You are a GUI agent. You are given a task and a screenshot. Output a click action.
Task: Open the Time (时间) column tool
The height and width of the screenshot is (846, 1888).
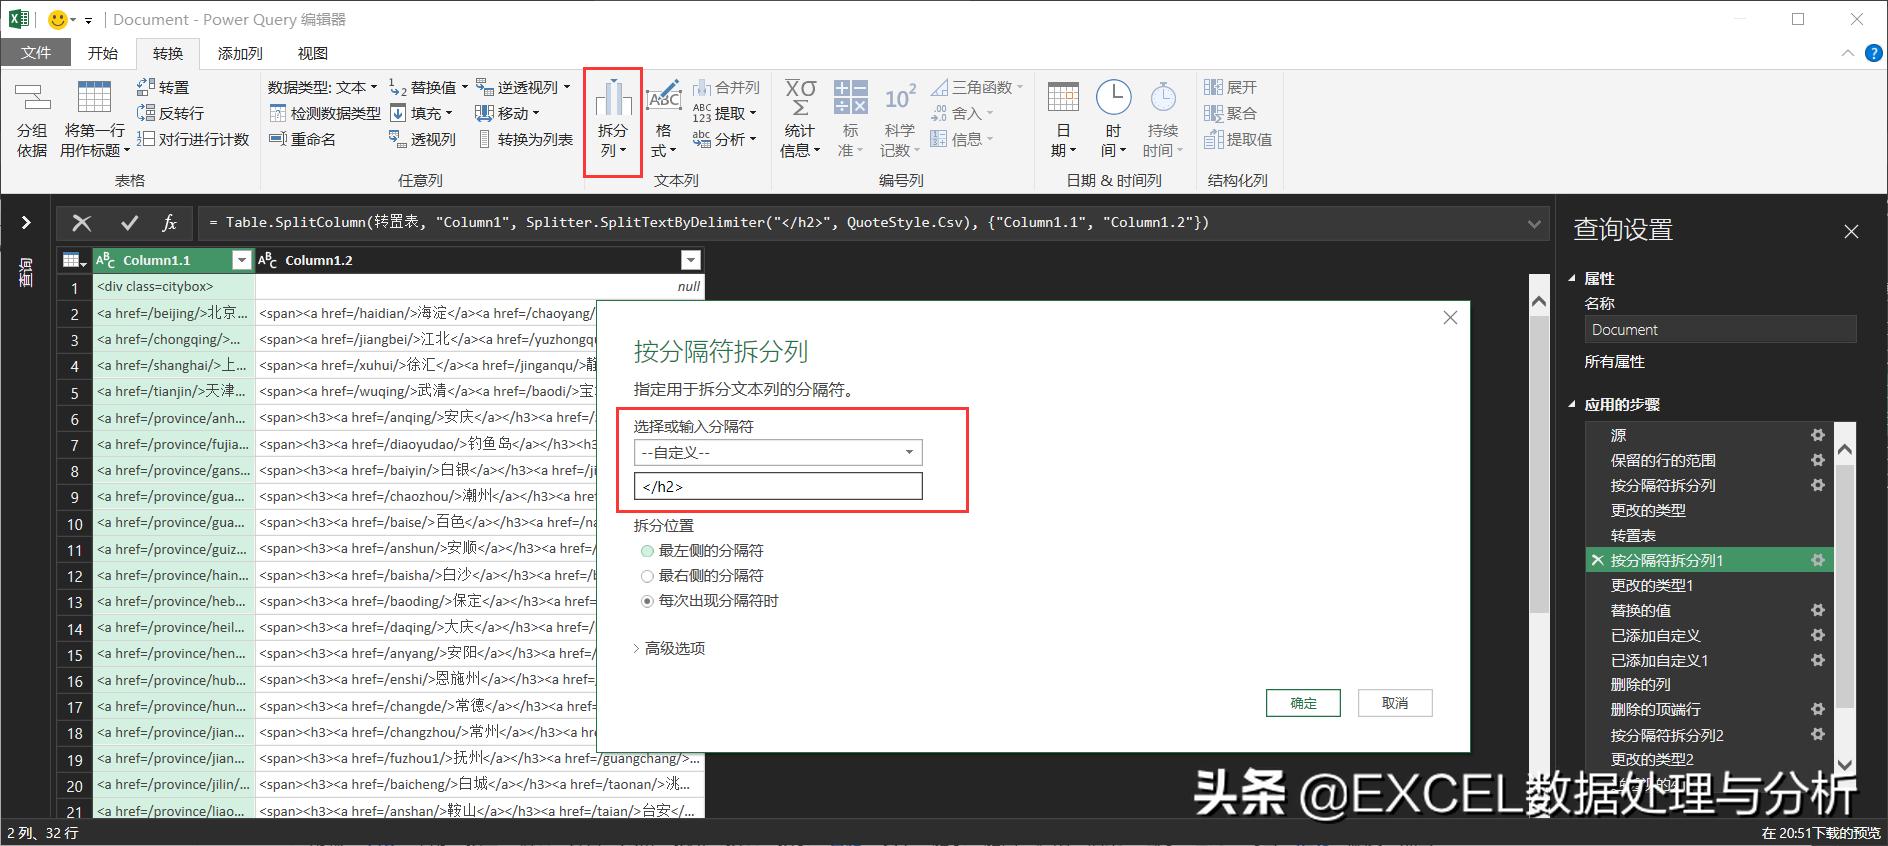[x=1113, y=120]
